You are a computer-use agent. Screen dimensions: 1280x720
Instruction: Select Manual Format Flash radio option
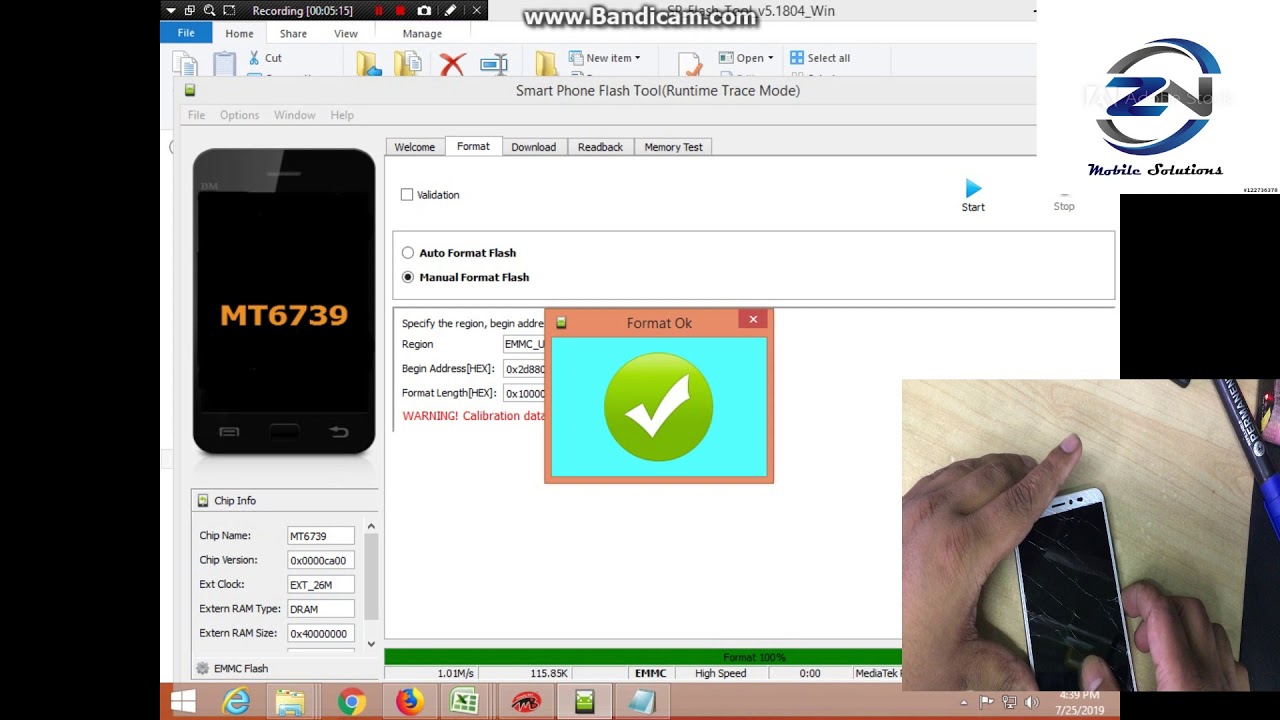tap(408, 277)
